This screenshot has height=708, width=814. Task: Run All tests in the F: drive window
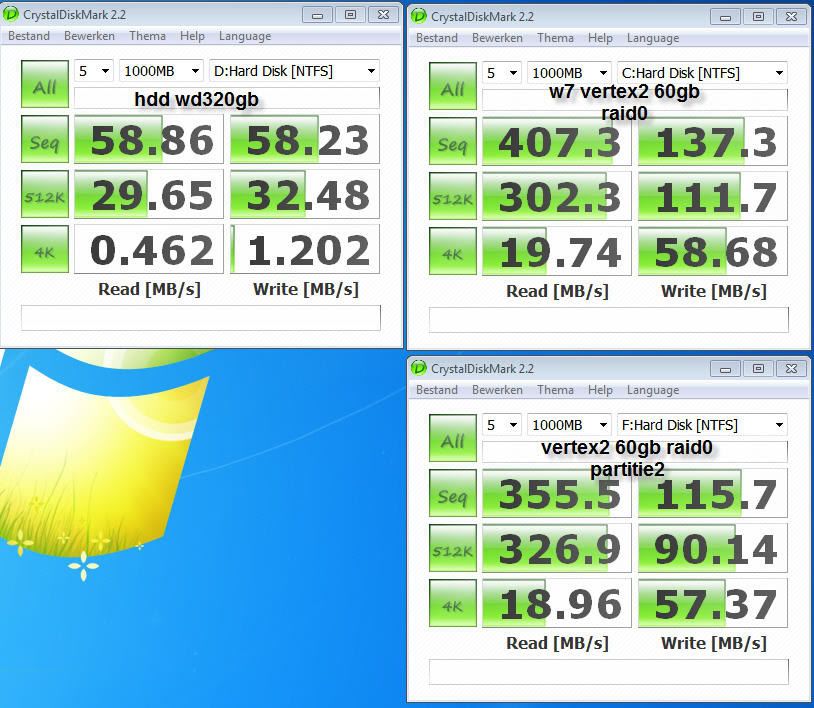pos(453,438)
